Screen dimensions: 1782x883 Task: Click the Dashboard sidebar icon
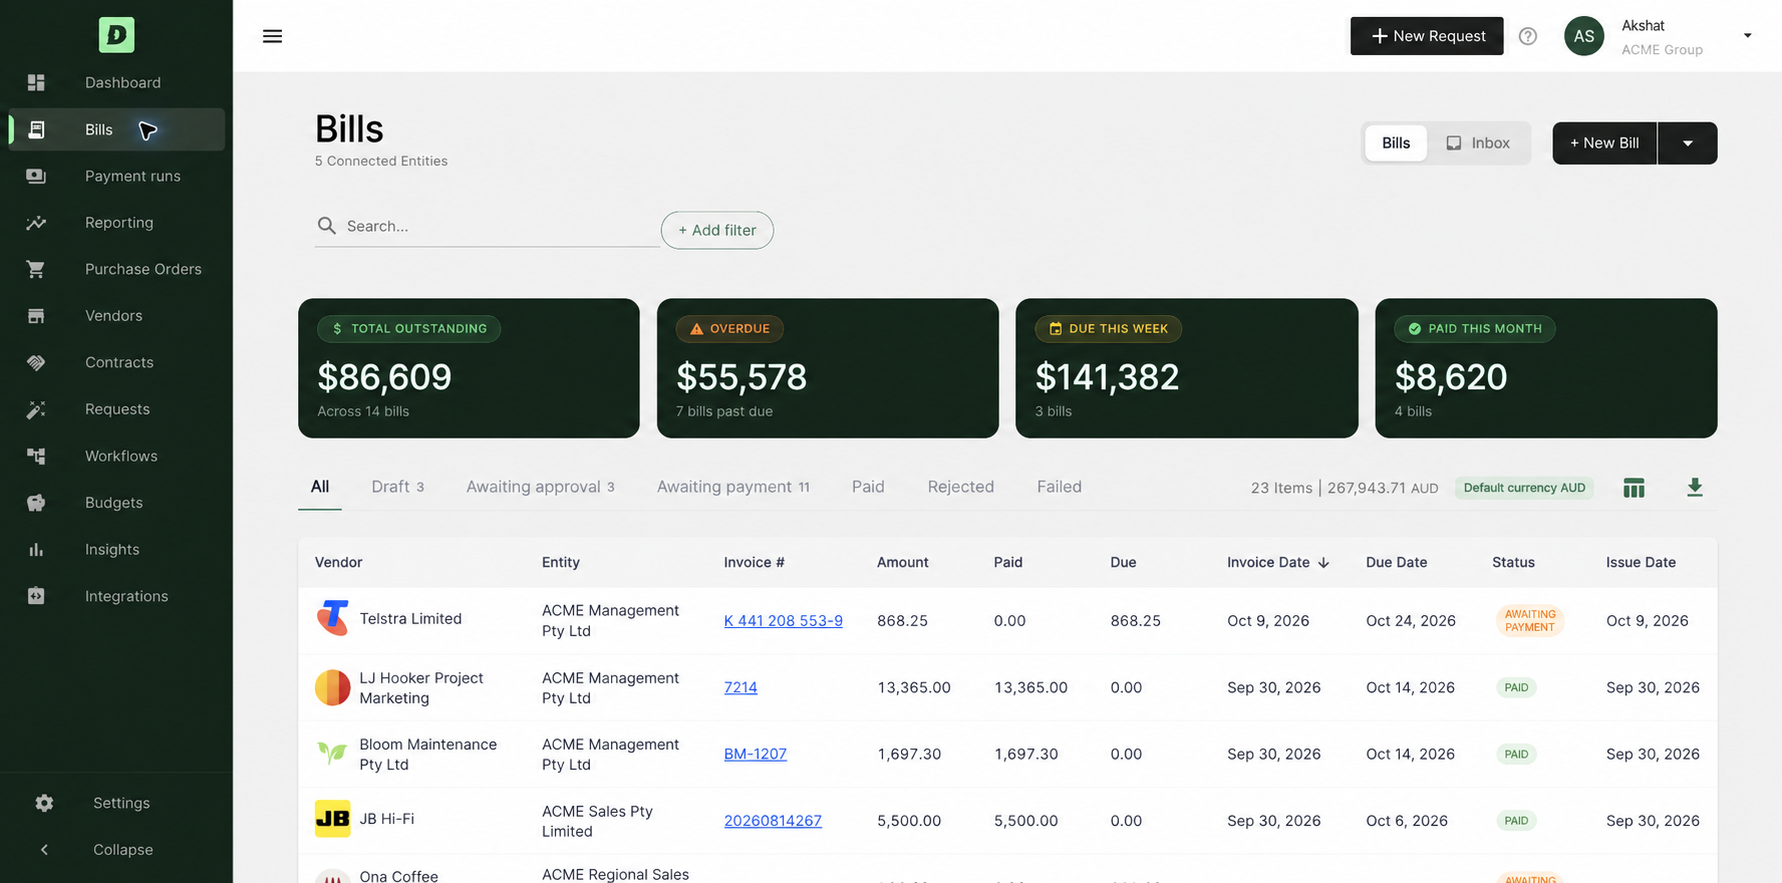click(x=36, y=82)
